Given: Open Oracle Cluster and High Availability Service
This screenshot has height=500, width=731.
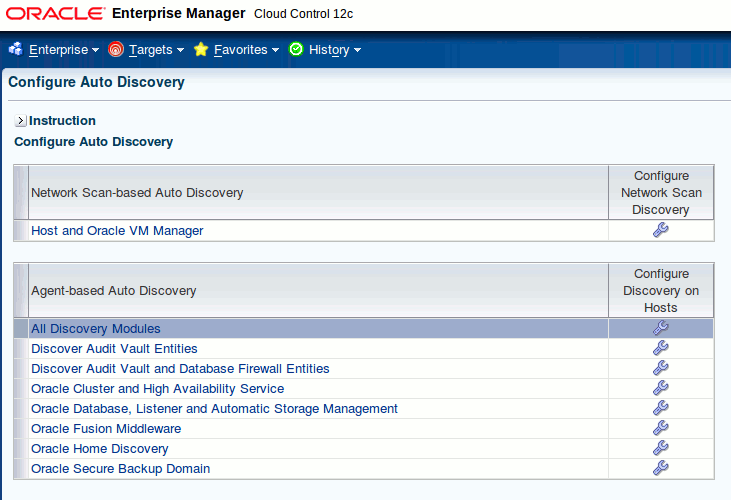Looking at the screenshot, I should tap(158, 389).
